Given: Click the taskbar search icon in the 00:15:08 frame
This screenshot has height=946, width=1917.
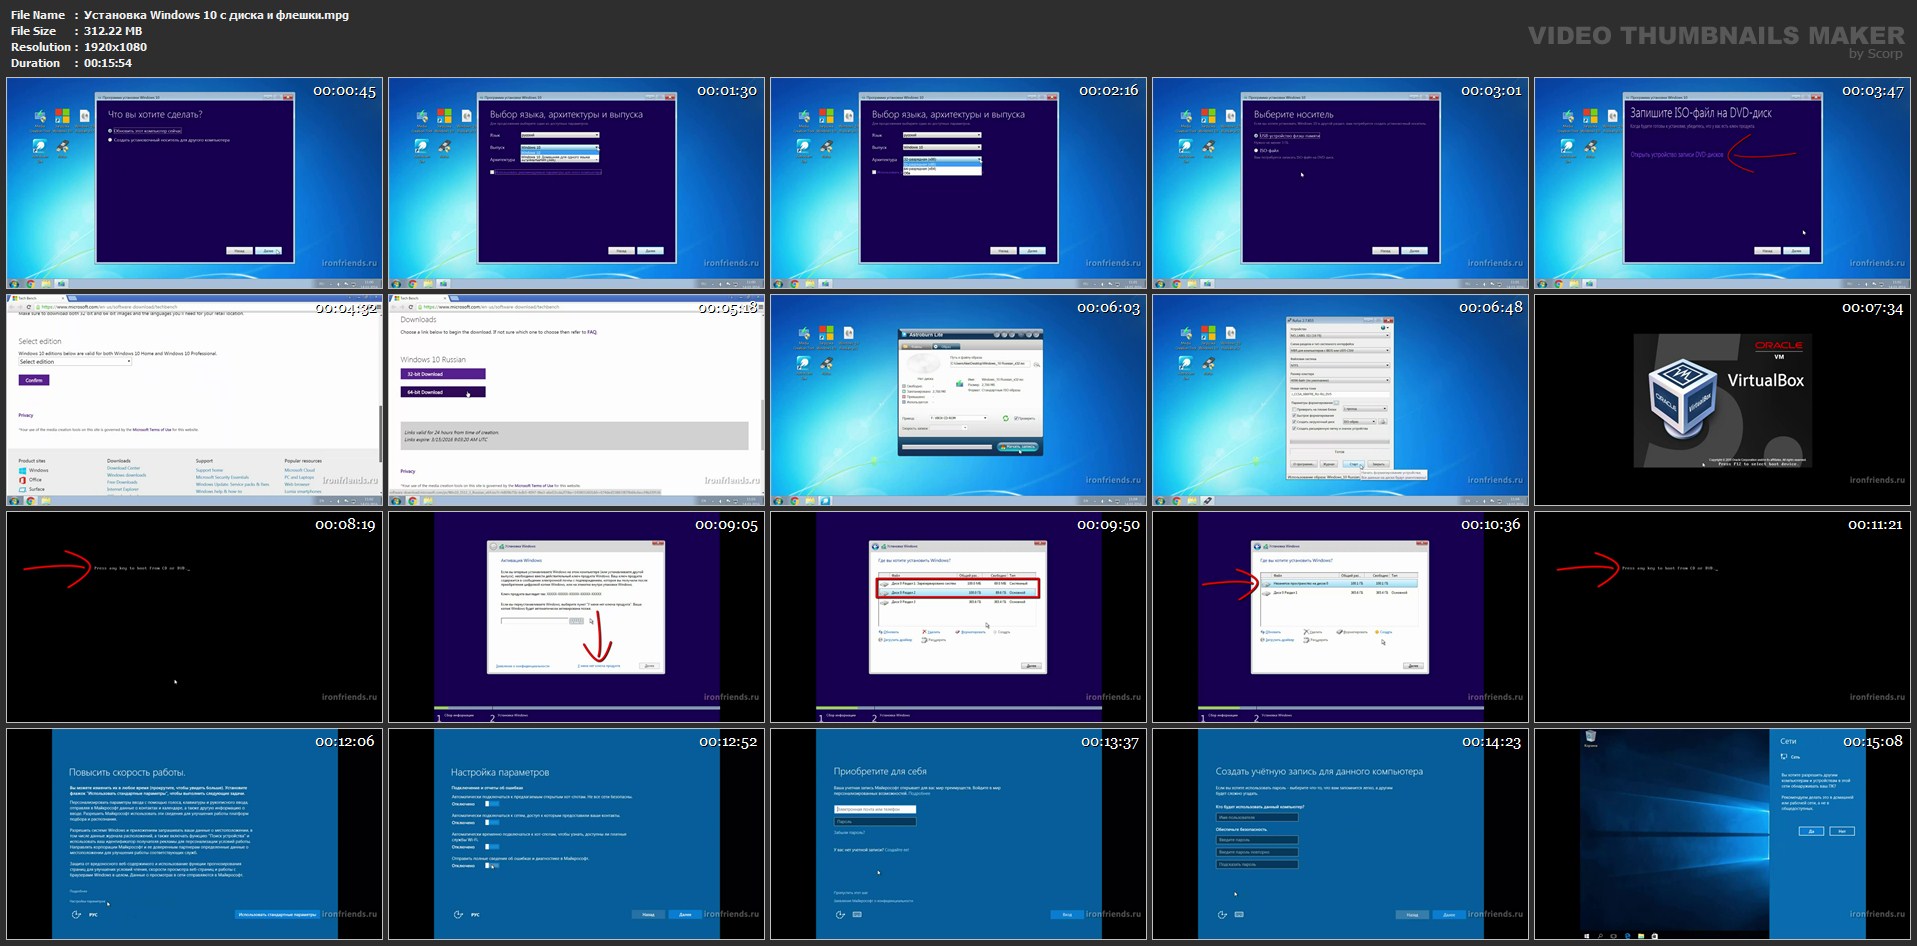Looking at the screenshot, I should 1600,936.
